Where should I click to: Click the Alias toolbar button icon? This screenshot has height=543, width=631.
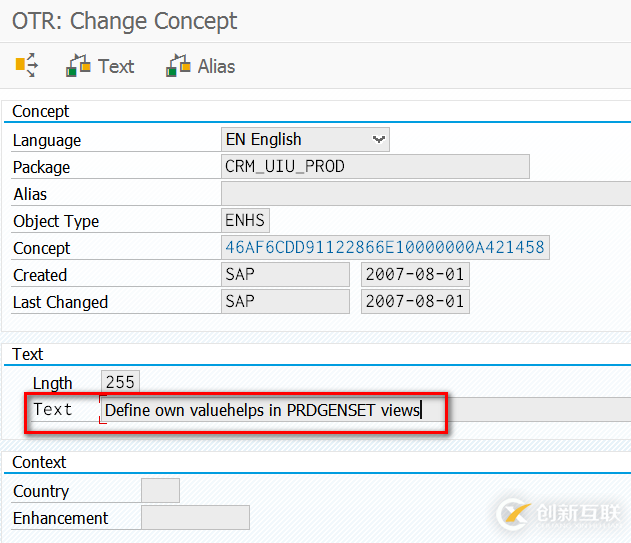(179, 66)
